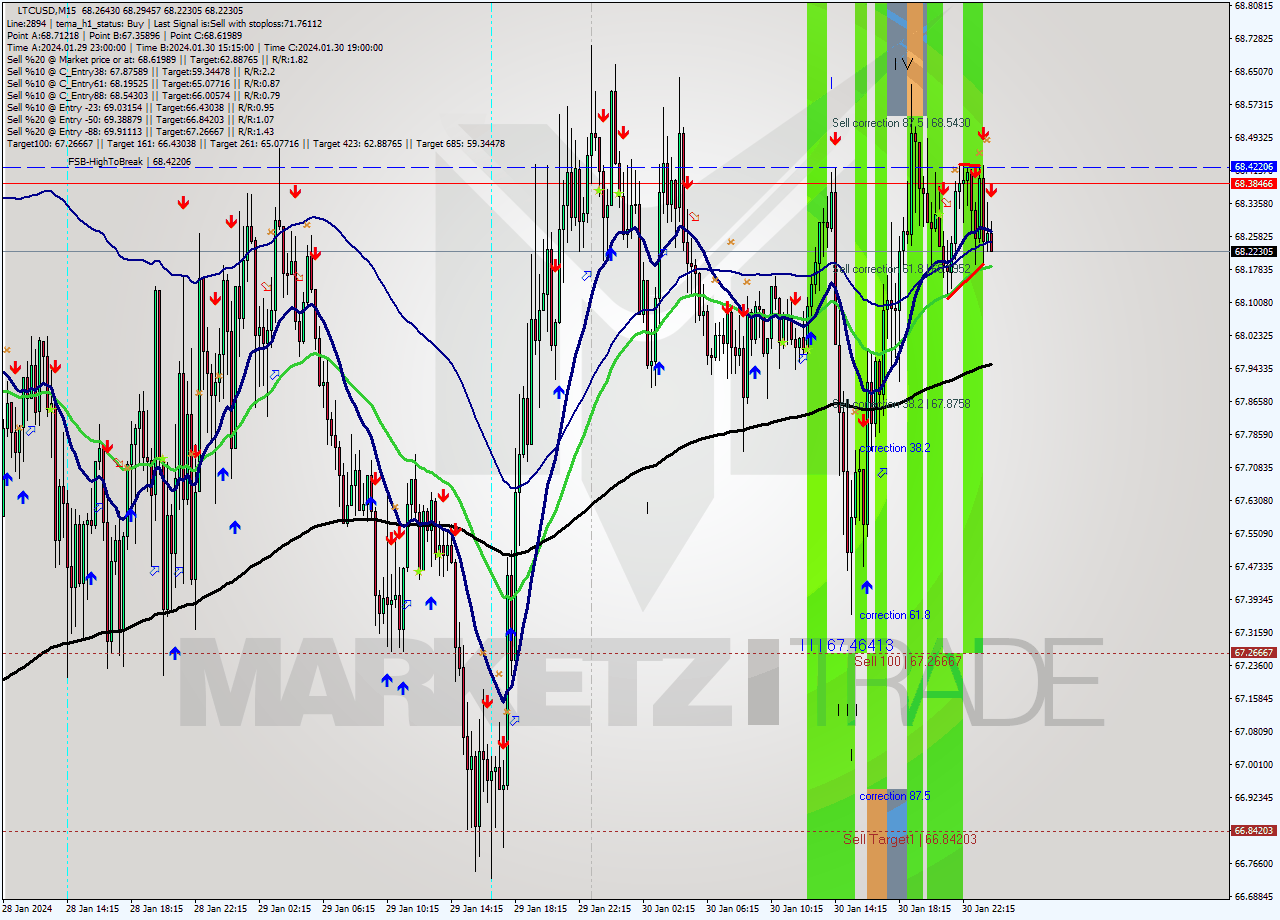The height and width of the screenshot is (920, 1280).
Task: Click the 67.78590 price axis label
Action: click(1254, 434)
